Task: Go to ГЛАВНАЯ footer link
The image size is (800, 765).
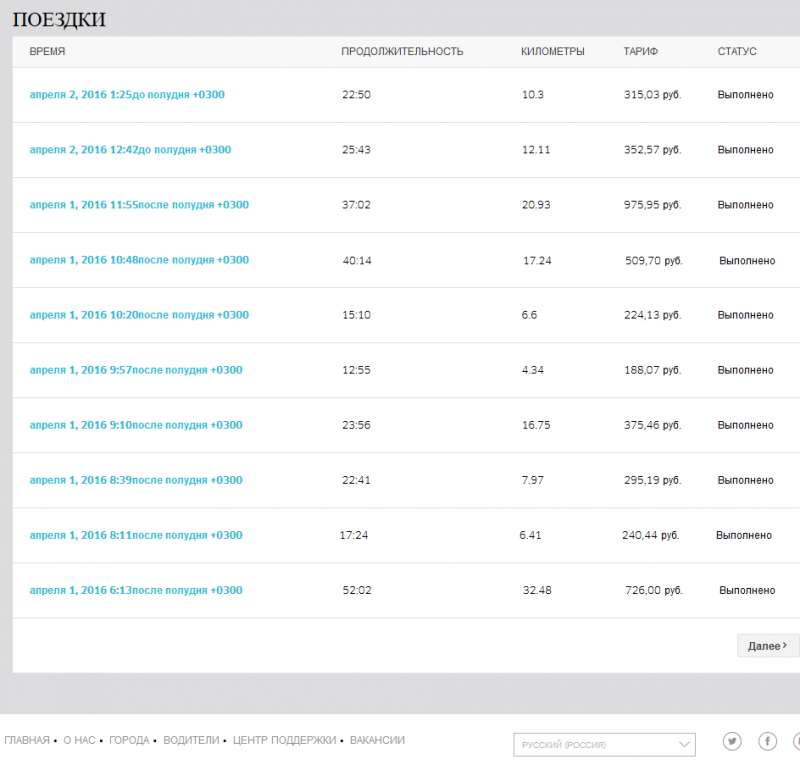Action: click(26, 740)
